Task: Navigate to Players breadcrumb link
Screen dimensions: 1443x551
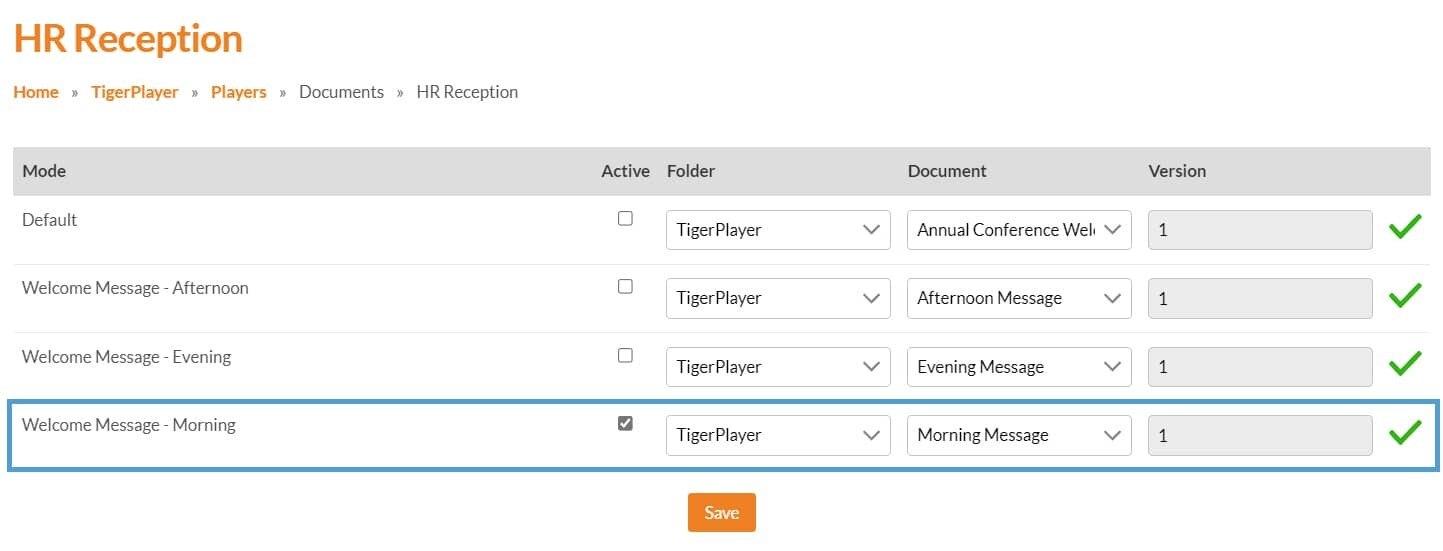Action: [238, 92]
